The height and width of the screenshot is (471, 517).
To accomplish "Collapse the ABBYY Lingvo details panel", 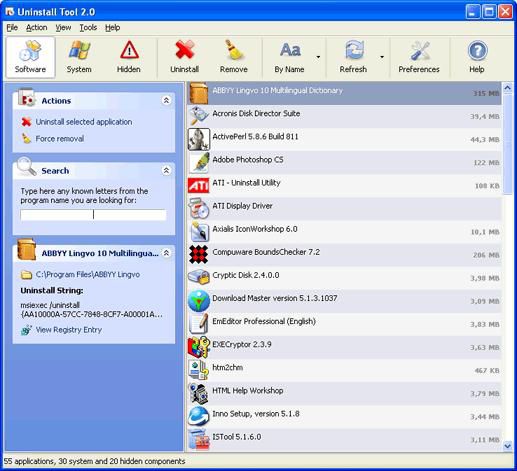I will click(166, 253).
